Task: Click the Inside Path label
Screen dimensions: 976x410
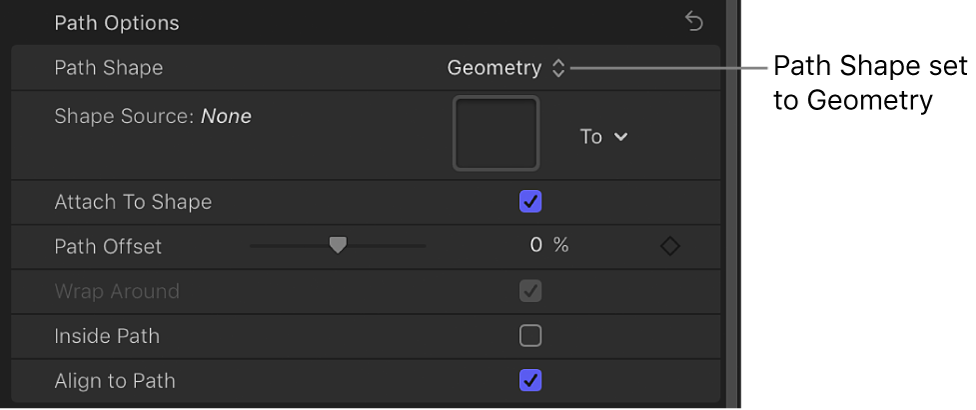Action: (x=107, y=336)
